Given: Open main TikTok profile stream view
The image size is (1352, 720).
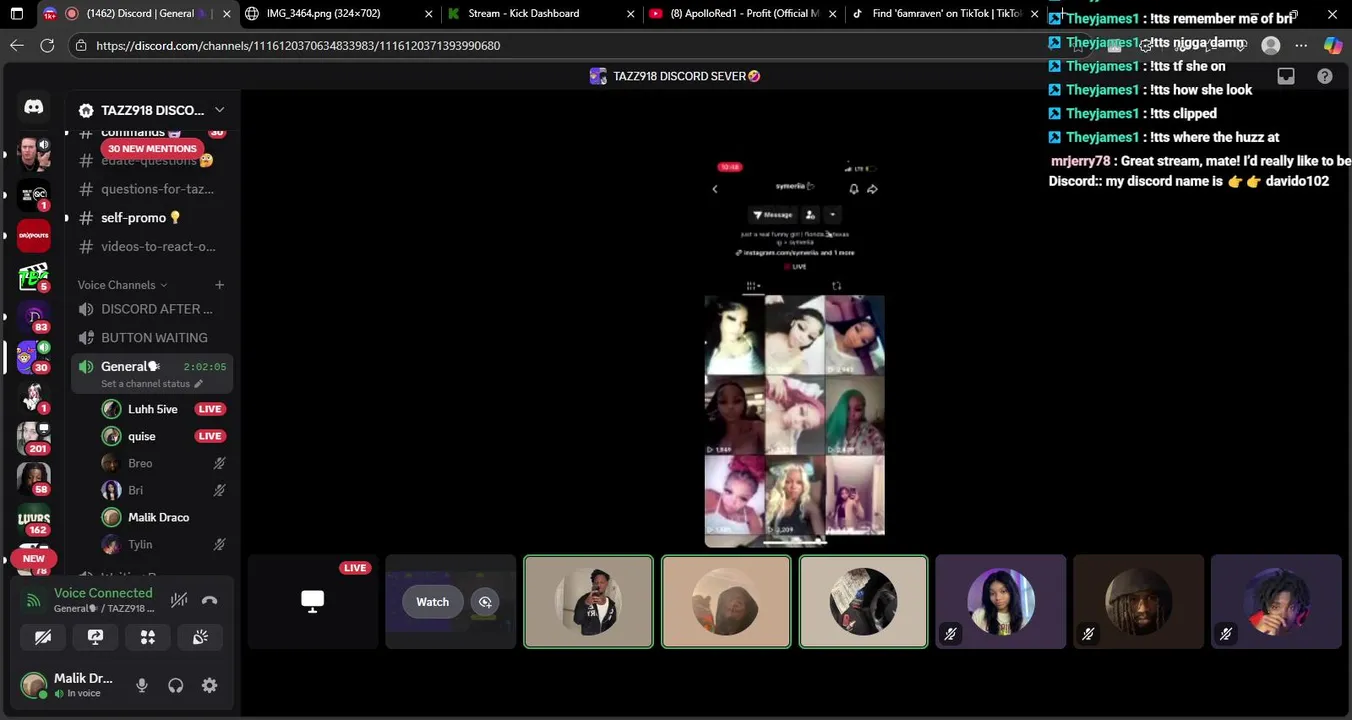Looking at the screenshot, I should (x=795, y=352).
